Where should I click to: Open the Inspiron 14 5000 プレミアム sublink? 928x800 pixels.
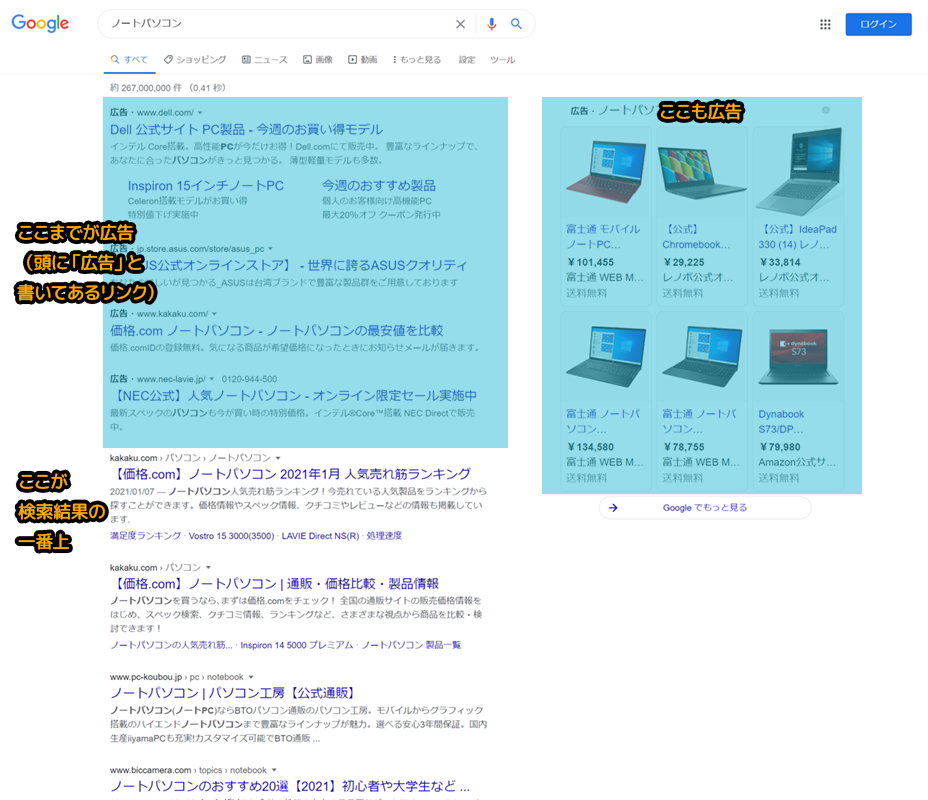297,645
